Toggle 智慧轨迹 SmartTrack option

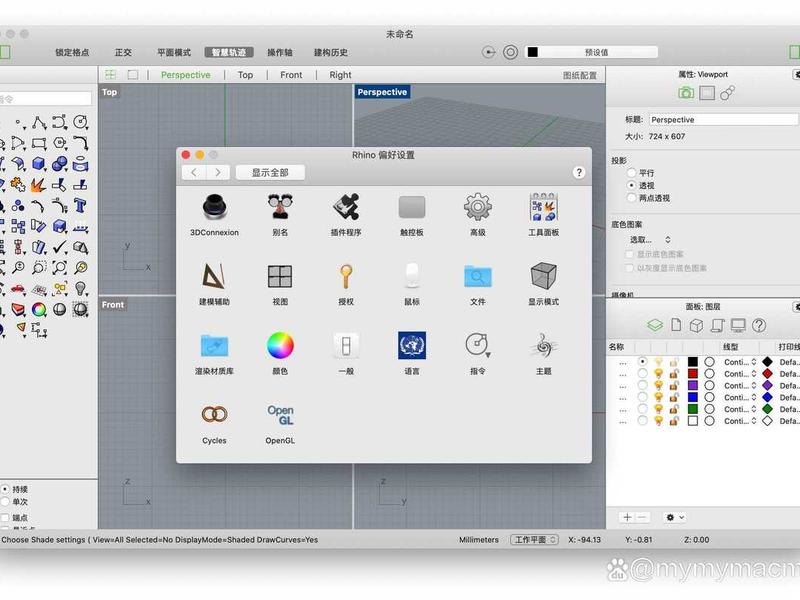tap(229, 52)
